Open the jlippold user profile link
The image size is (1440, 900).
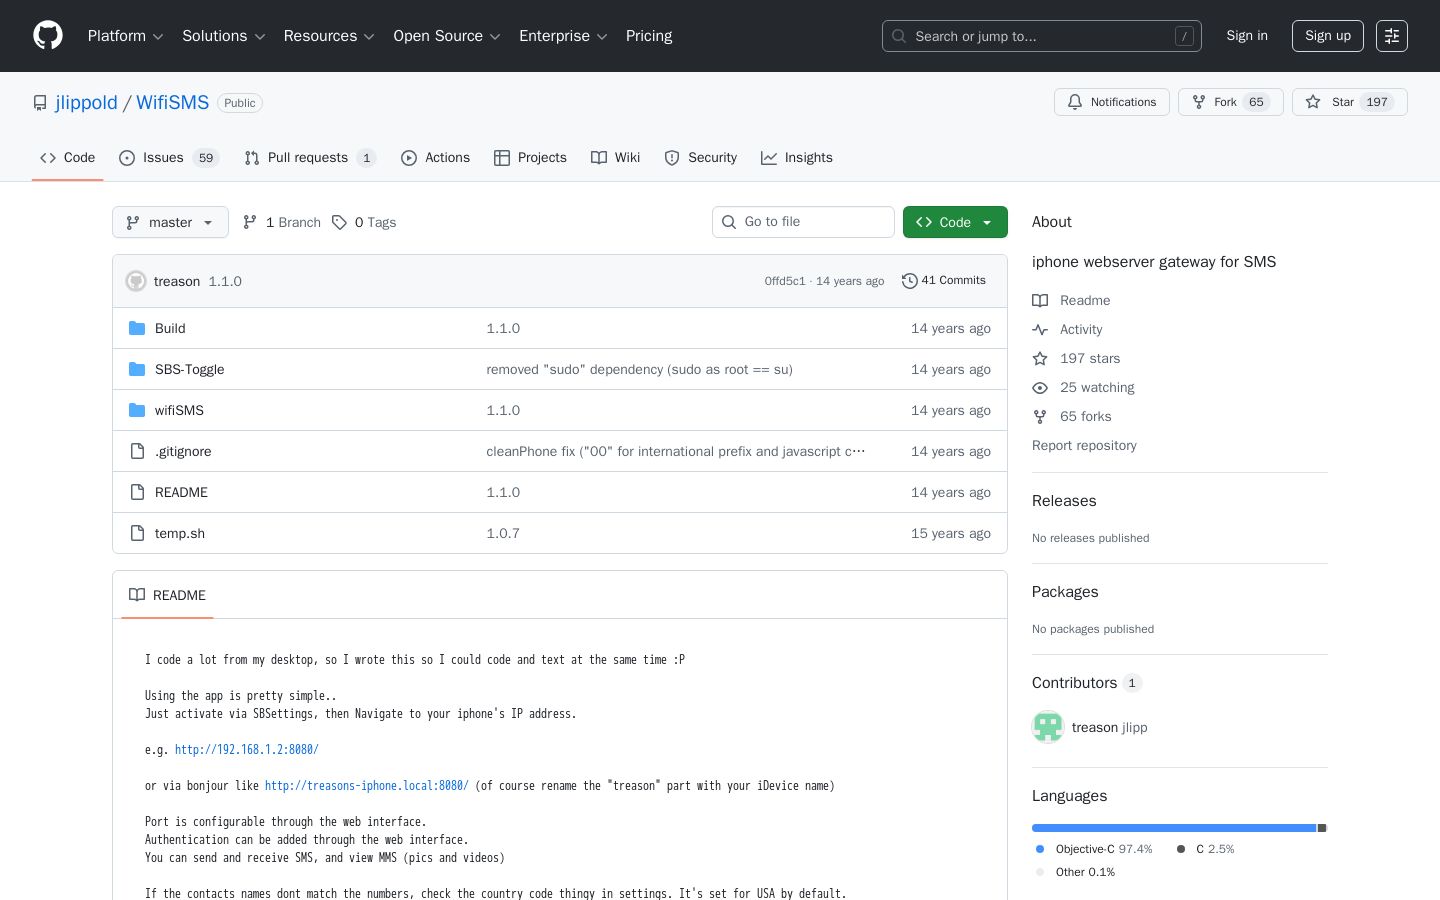(x=87, y=103)
